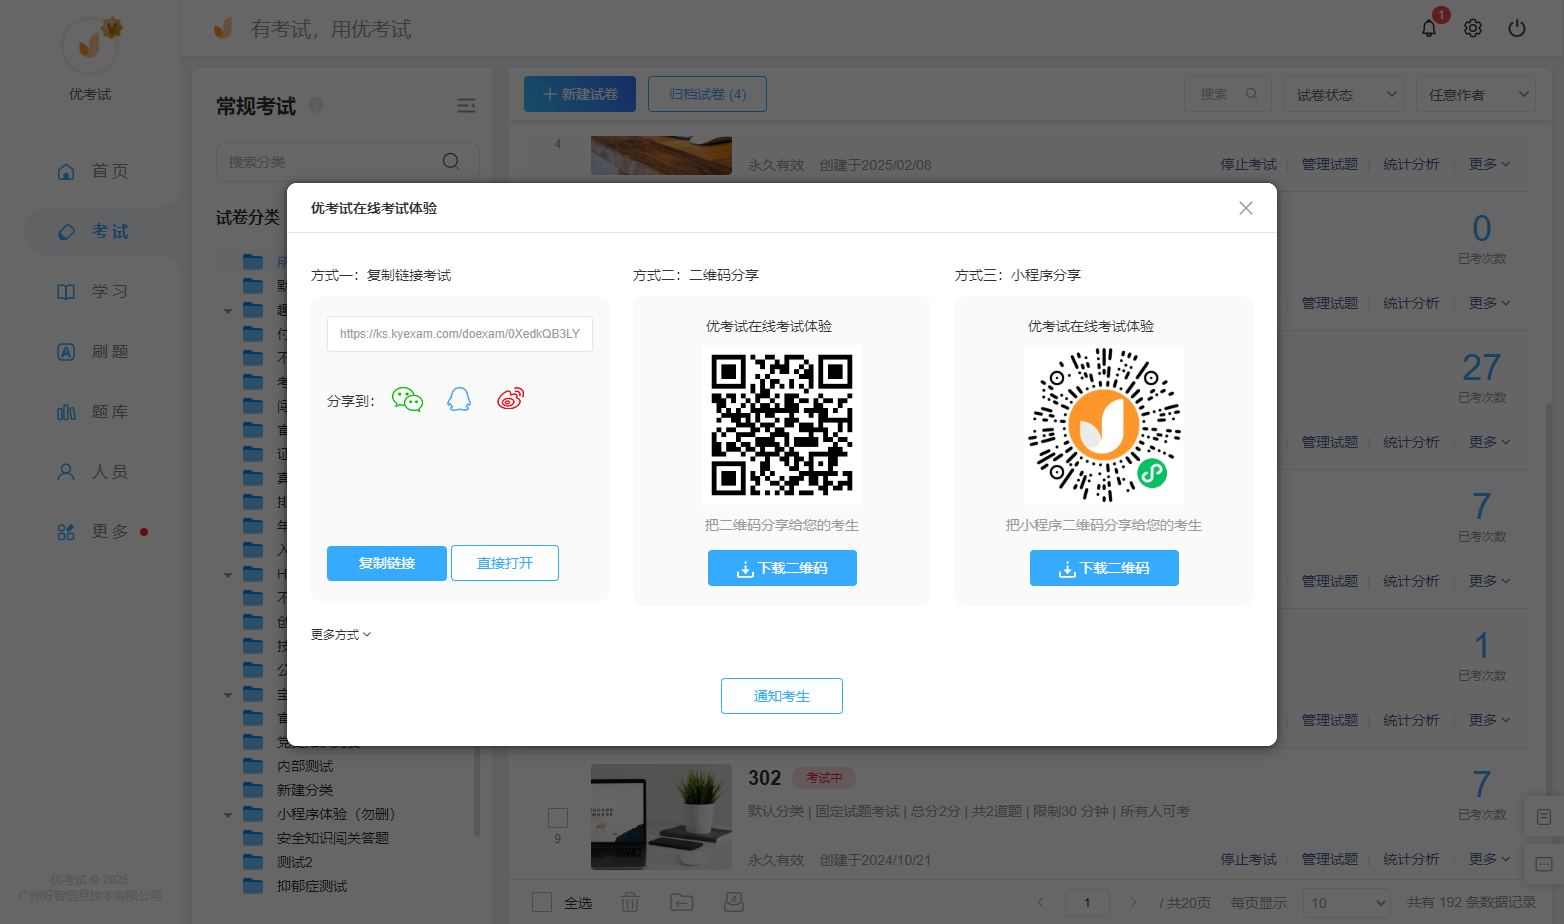
Task: Open 考试 section in sidebar
Action: click(x=92, y=231)
